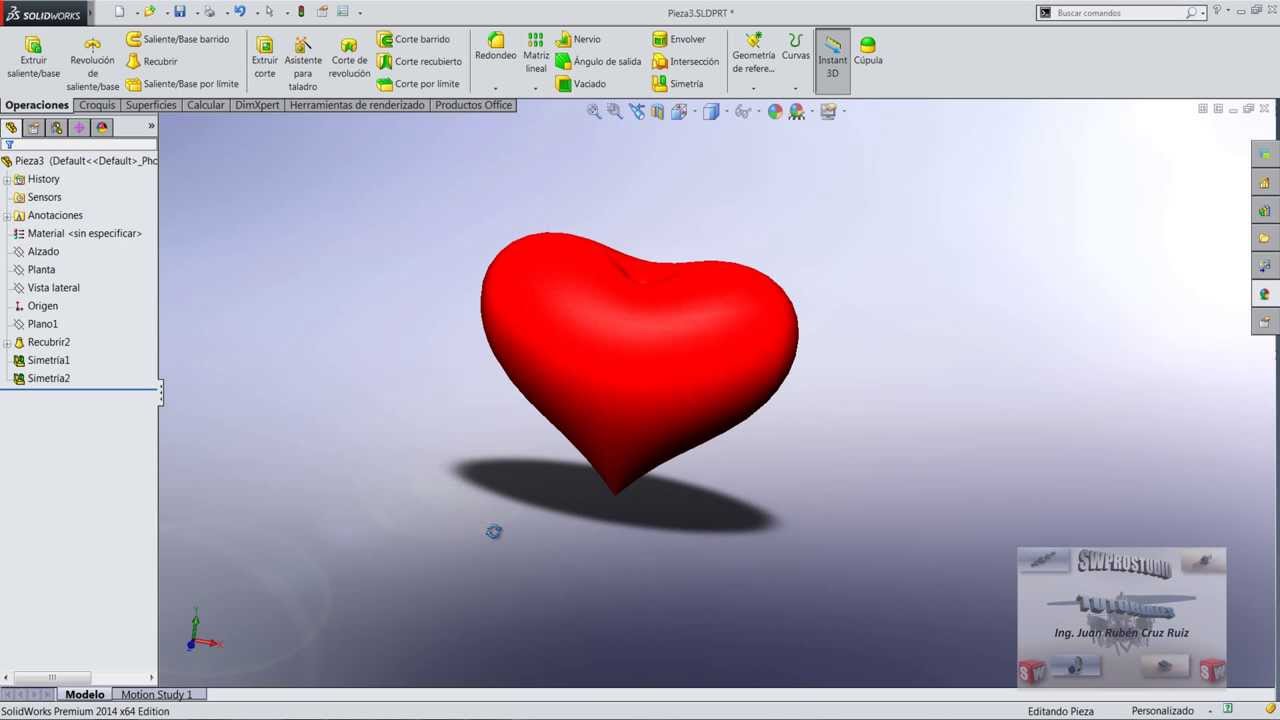Choose Saliente/Base barrido tool
Image resolution: width=1280 pixels, height=720 pixels.
(x=178, y=39)
